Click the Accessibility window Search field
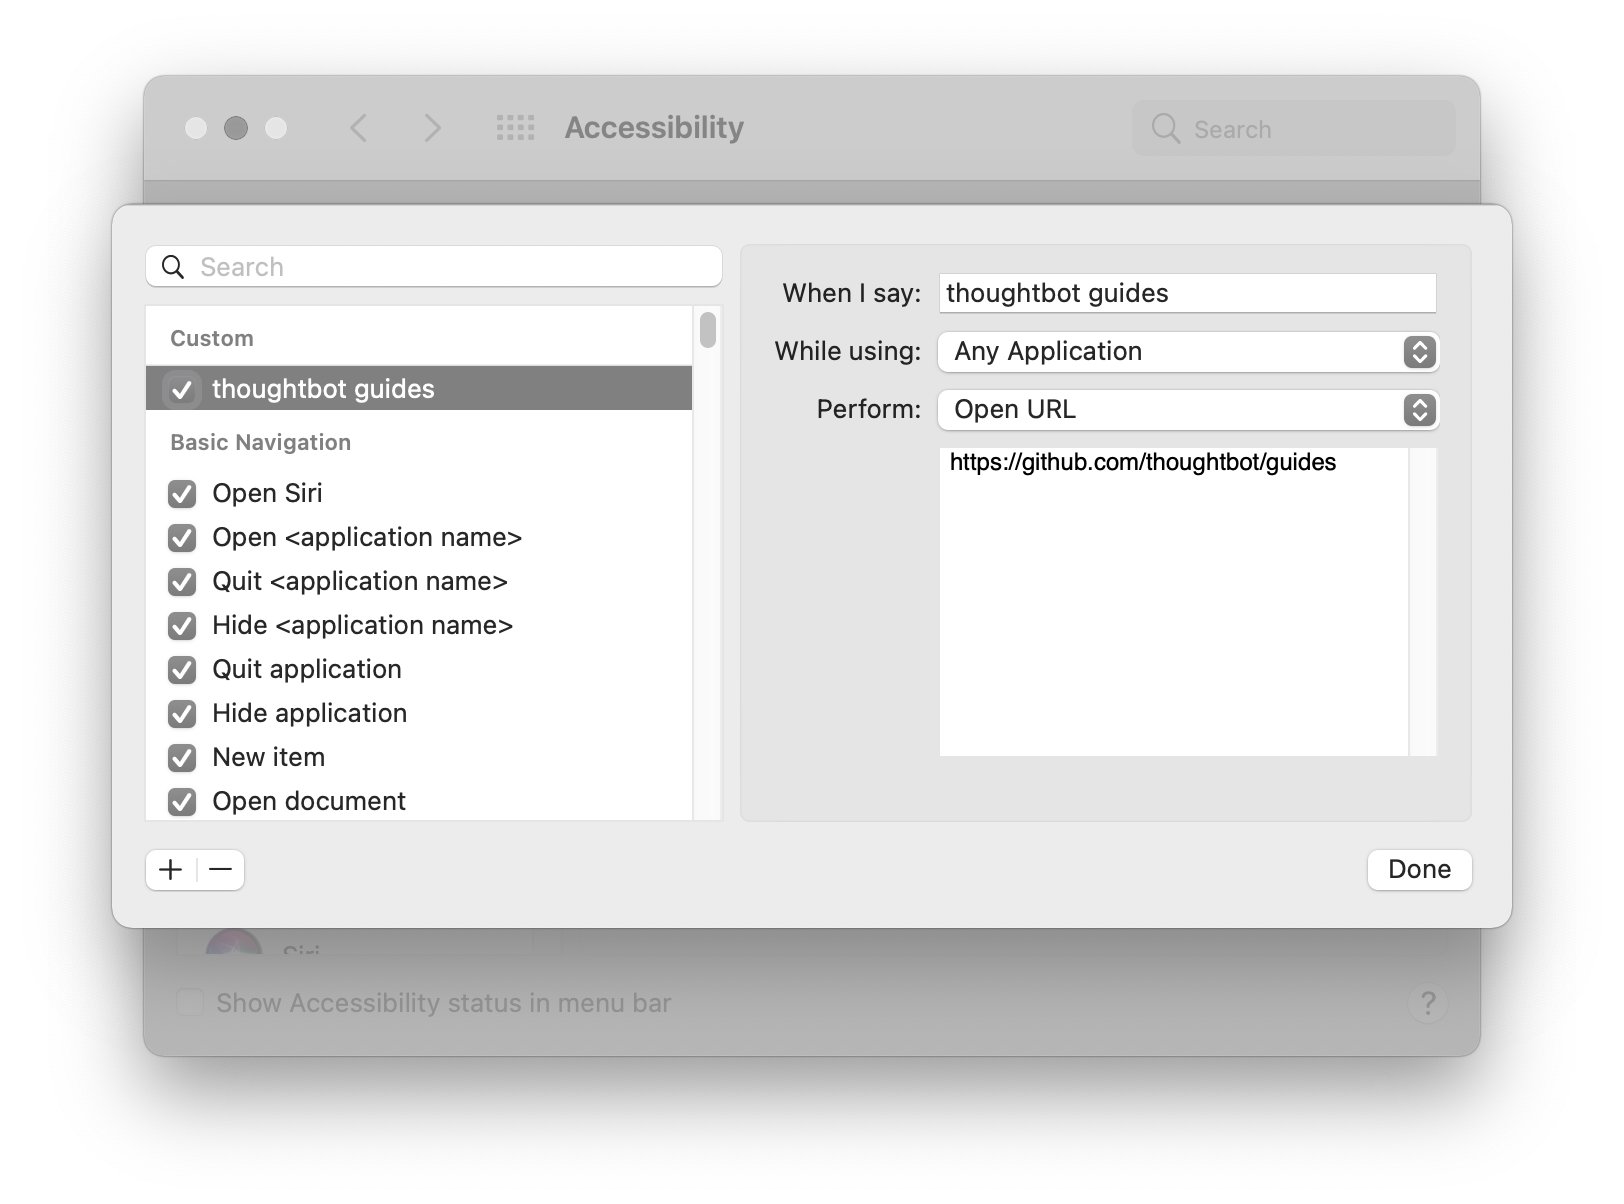Viewport: 1624px width, 1204px height. (x=1293, y=128)
